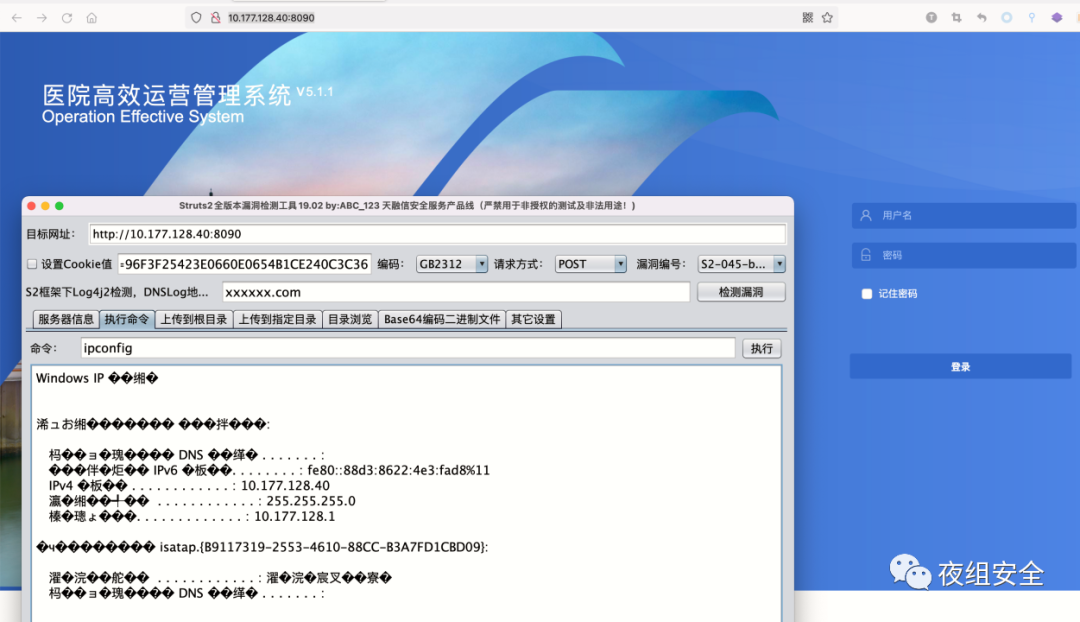Minimize the Struts2 tool window yellow button
Screen dimensions: 1080x622
[45, 206]
